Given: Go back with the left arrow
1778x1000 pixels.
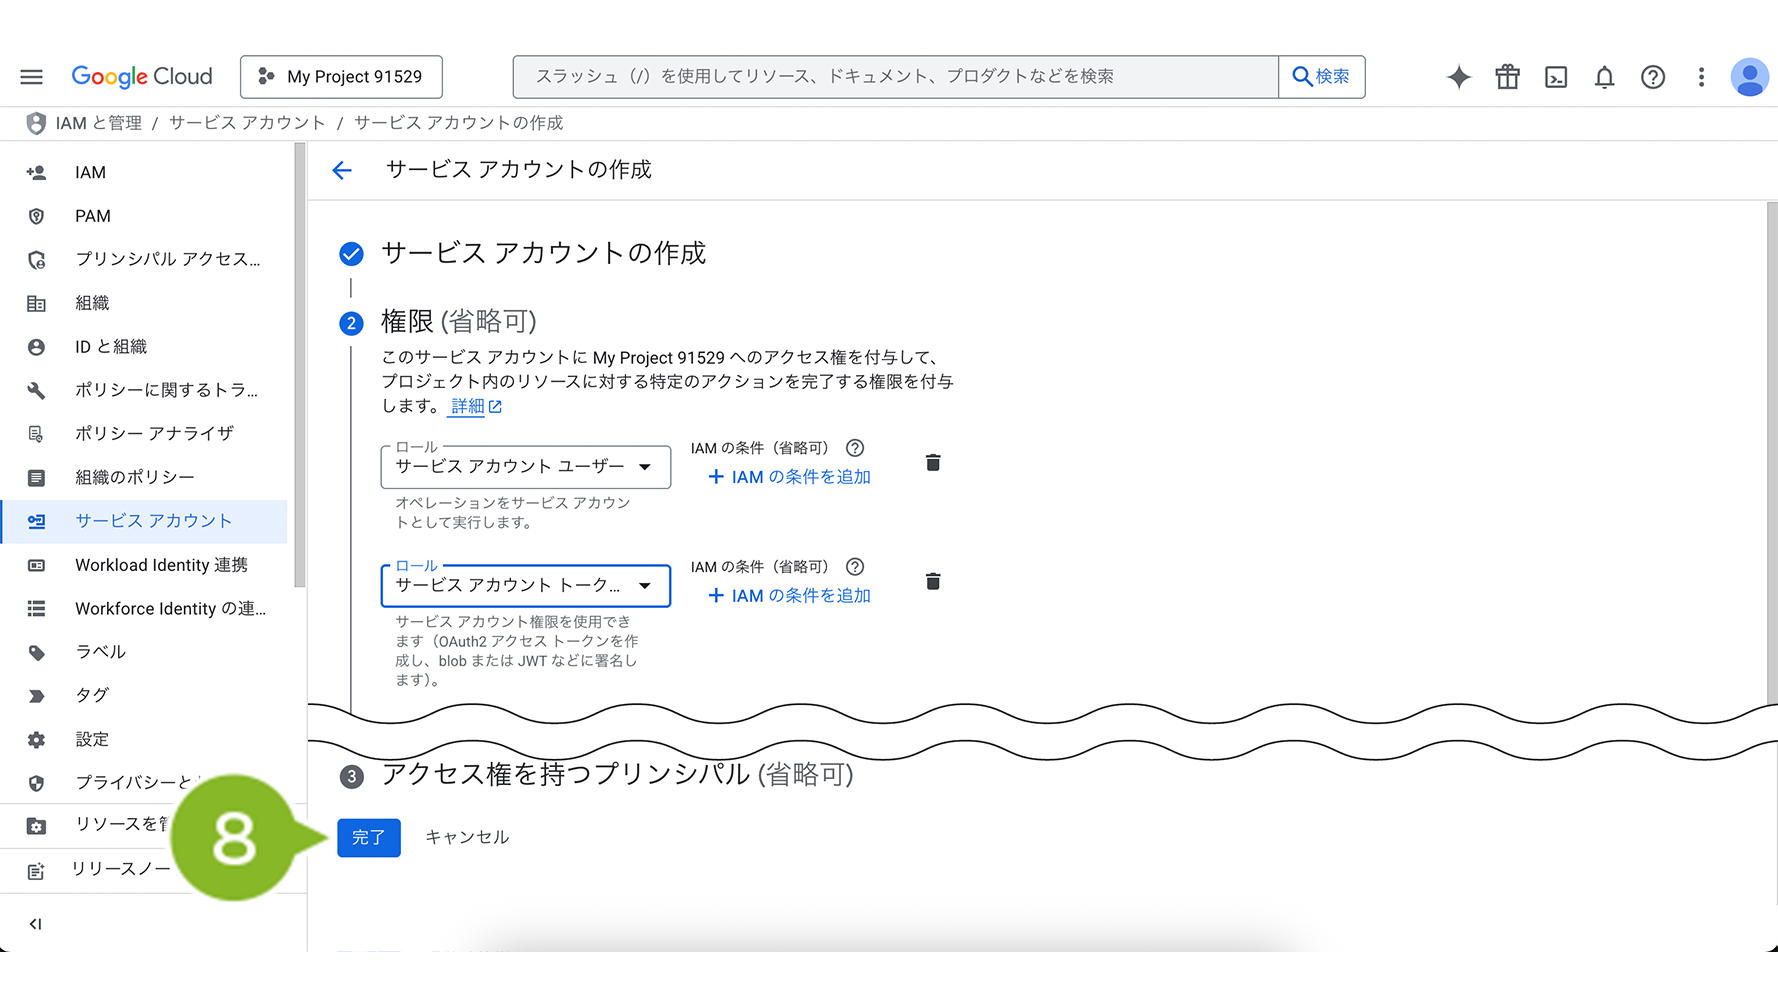Looking at the screenshot, I should click(342, 170).
